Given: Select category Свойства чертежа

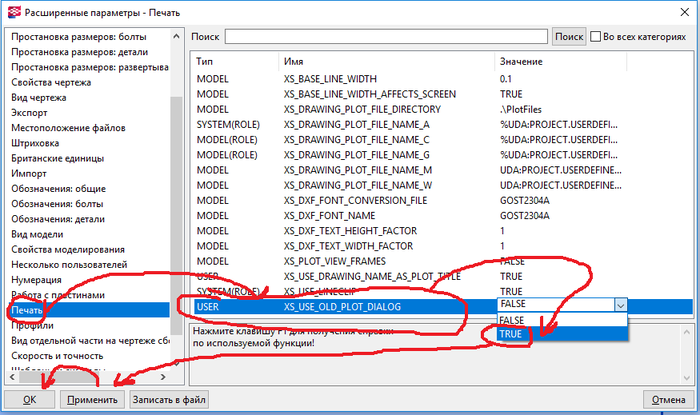Looking at the screenshot, I should 51,82.
